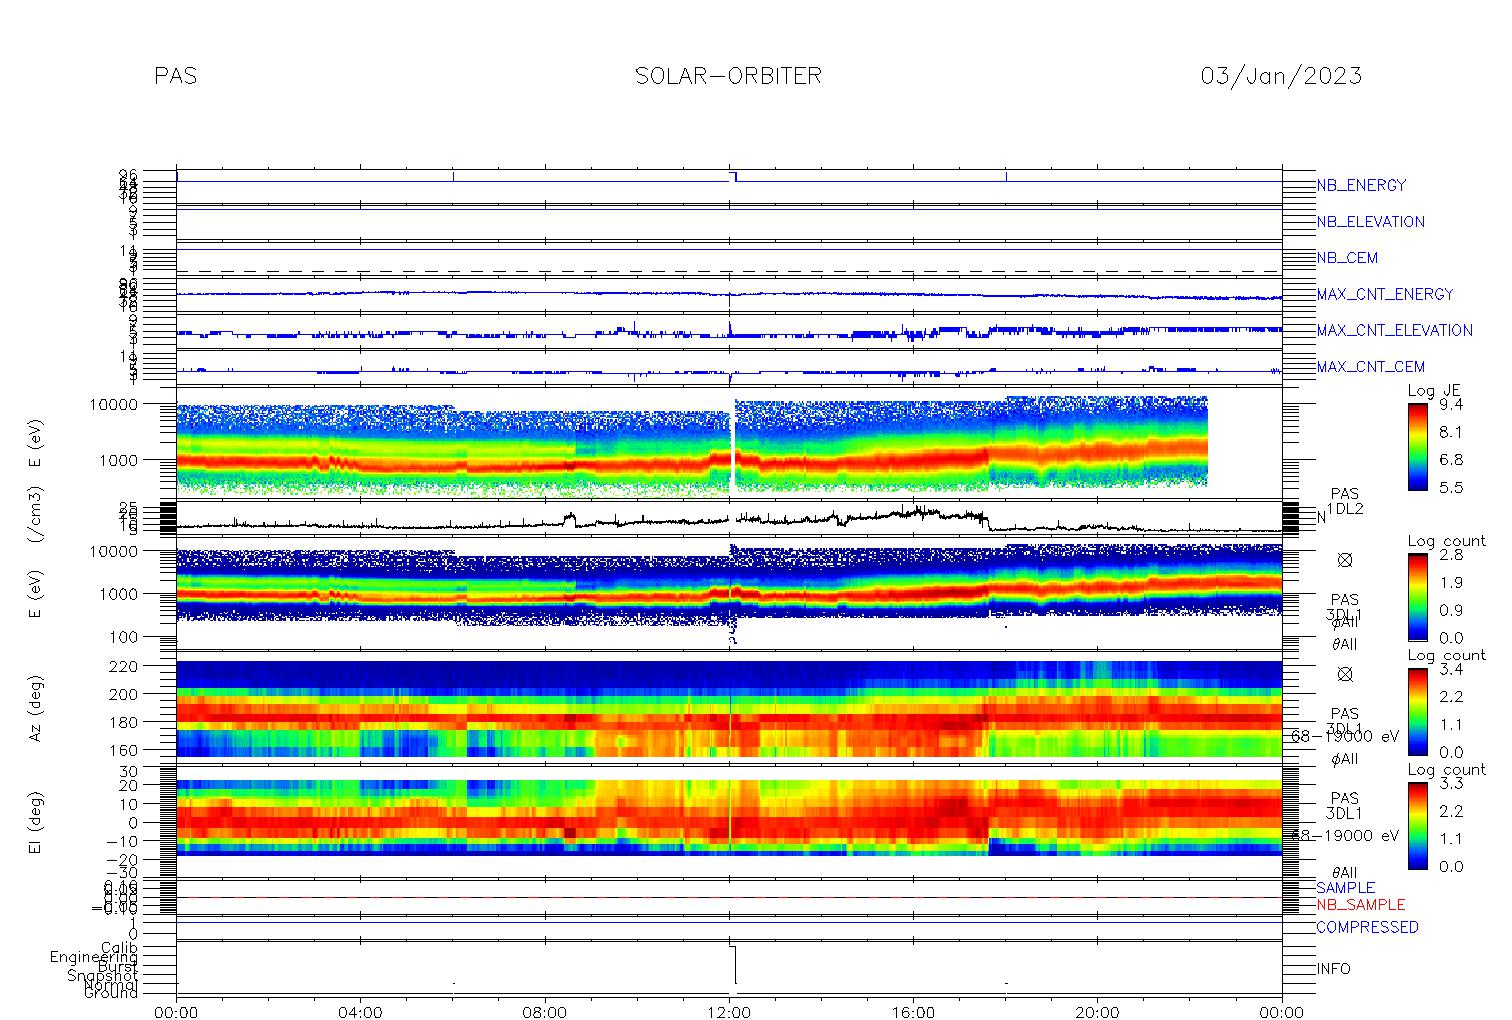1512x1020 pixels.
Task: Select the 5.5 color scale value
Action: pyautogui.click(x=1450, y=487)
